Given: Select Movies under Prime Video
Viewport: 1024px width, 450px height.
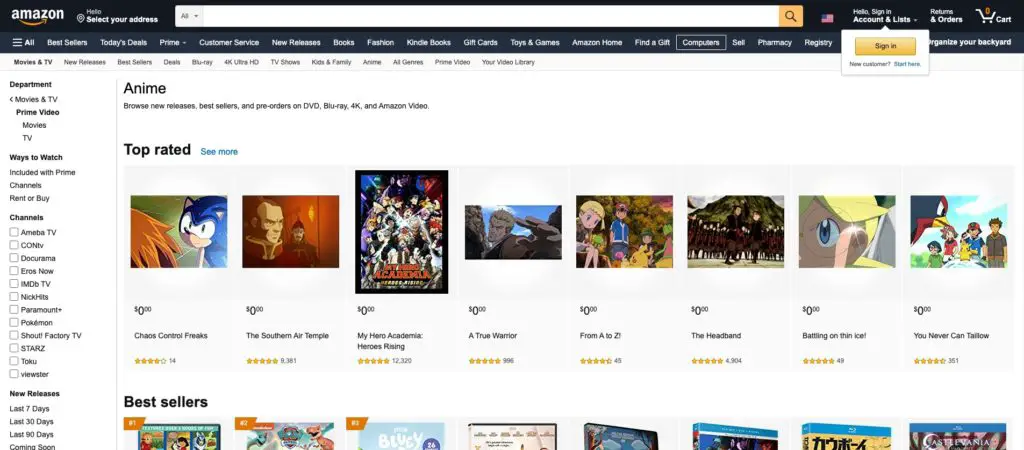Looking at the screenshot, I should pos(35,125).
